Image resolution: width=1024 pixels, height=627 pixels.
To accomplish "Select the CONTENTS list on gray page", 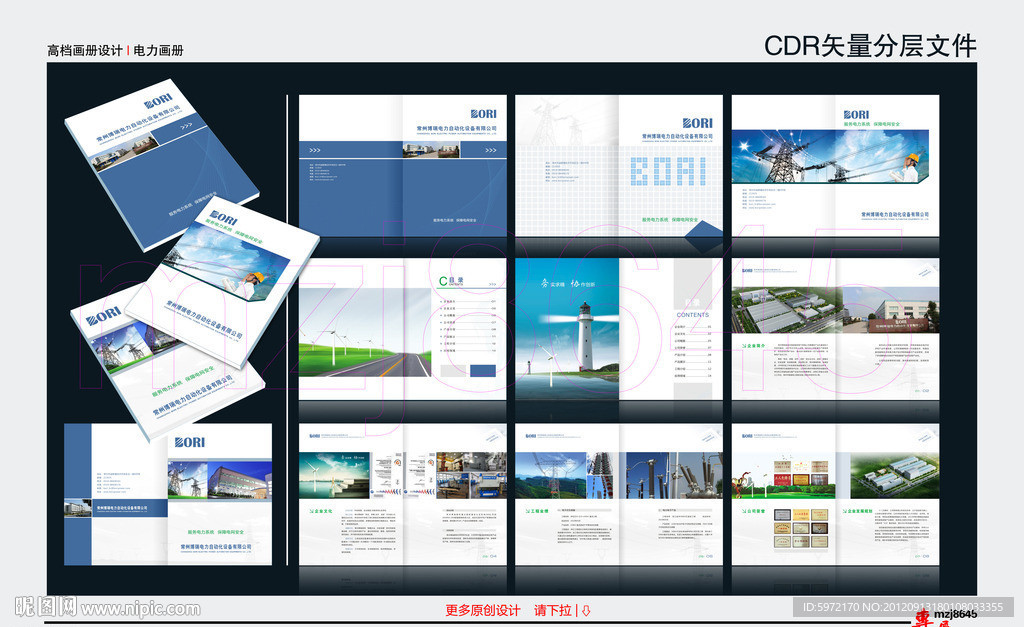I will click(692, 342).
